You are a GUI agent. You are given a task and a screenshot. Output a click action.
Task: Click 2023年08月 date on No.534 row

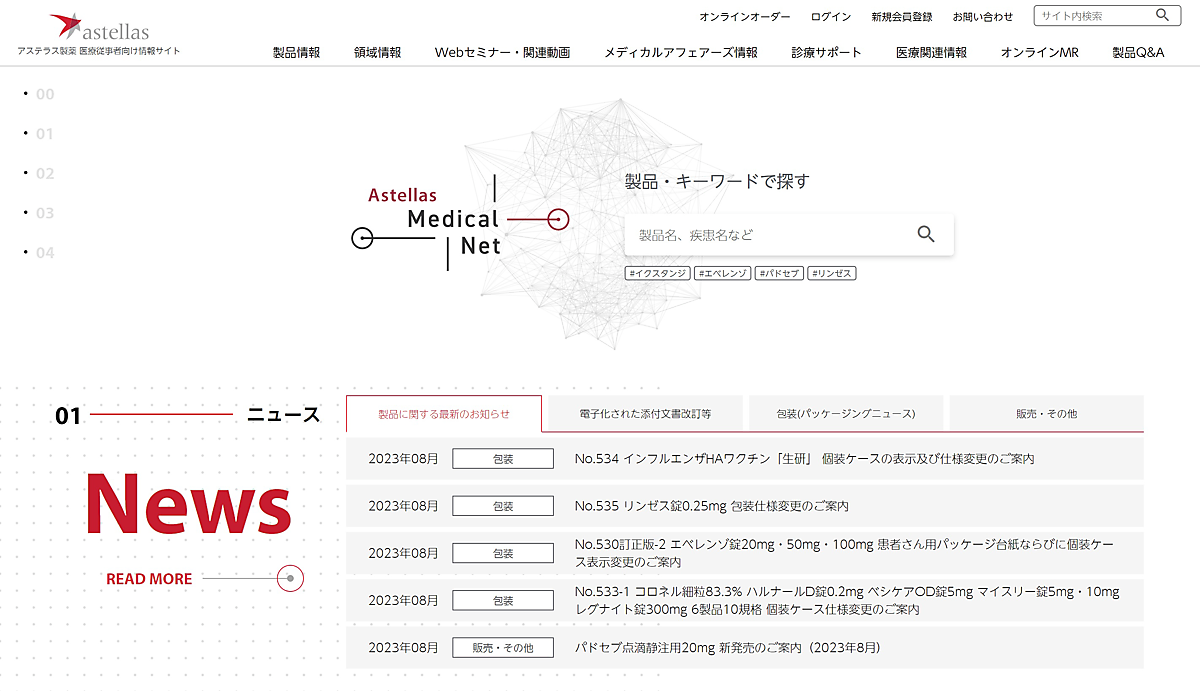coord(403,459)
